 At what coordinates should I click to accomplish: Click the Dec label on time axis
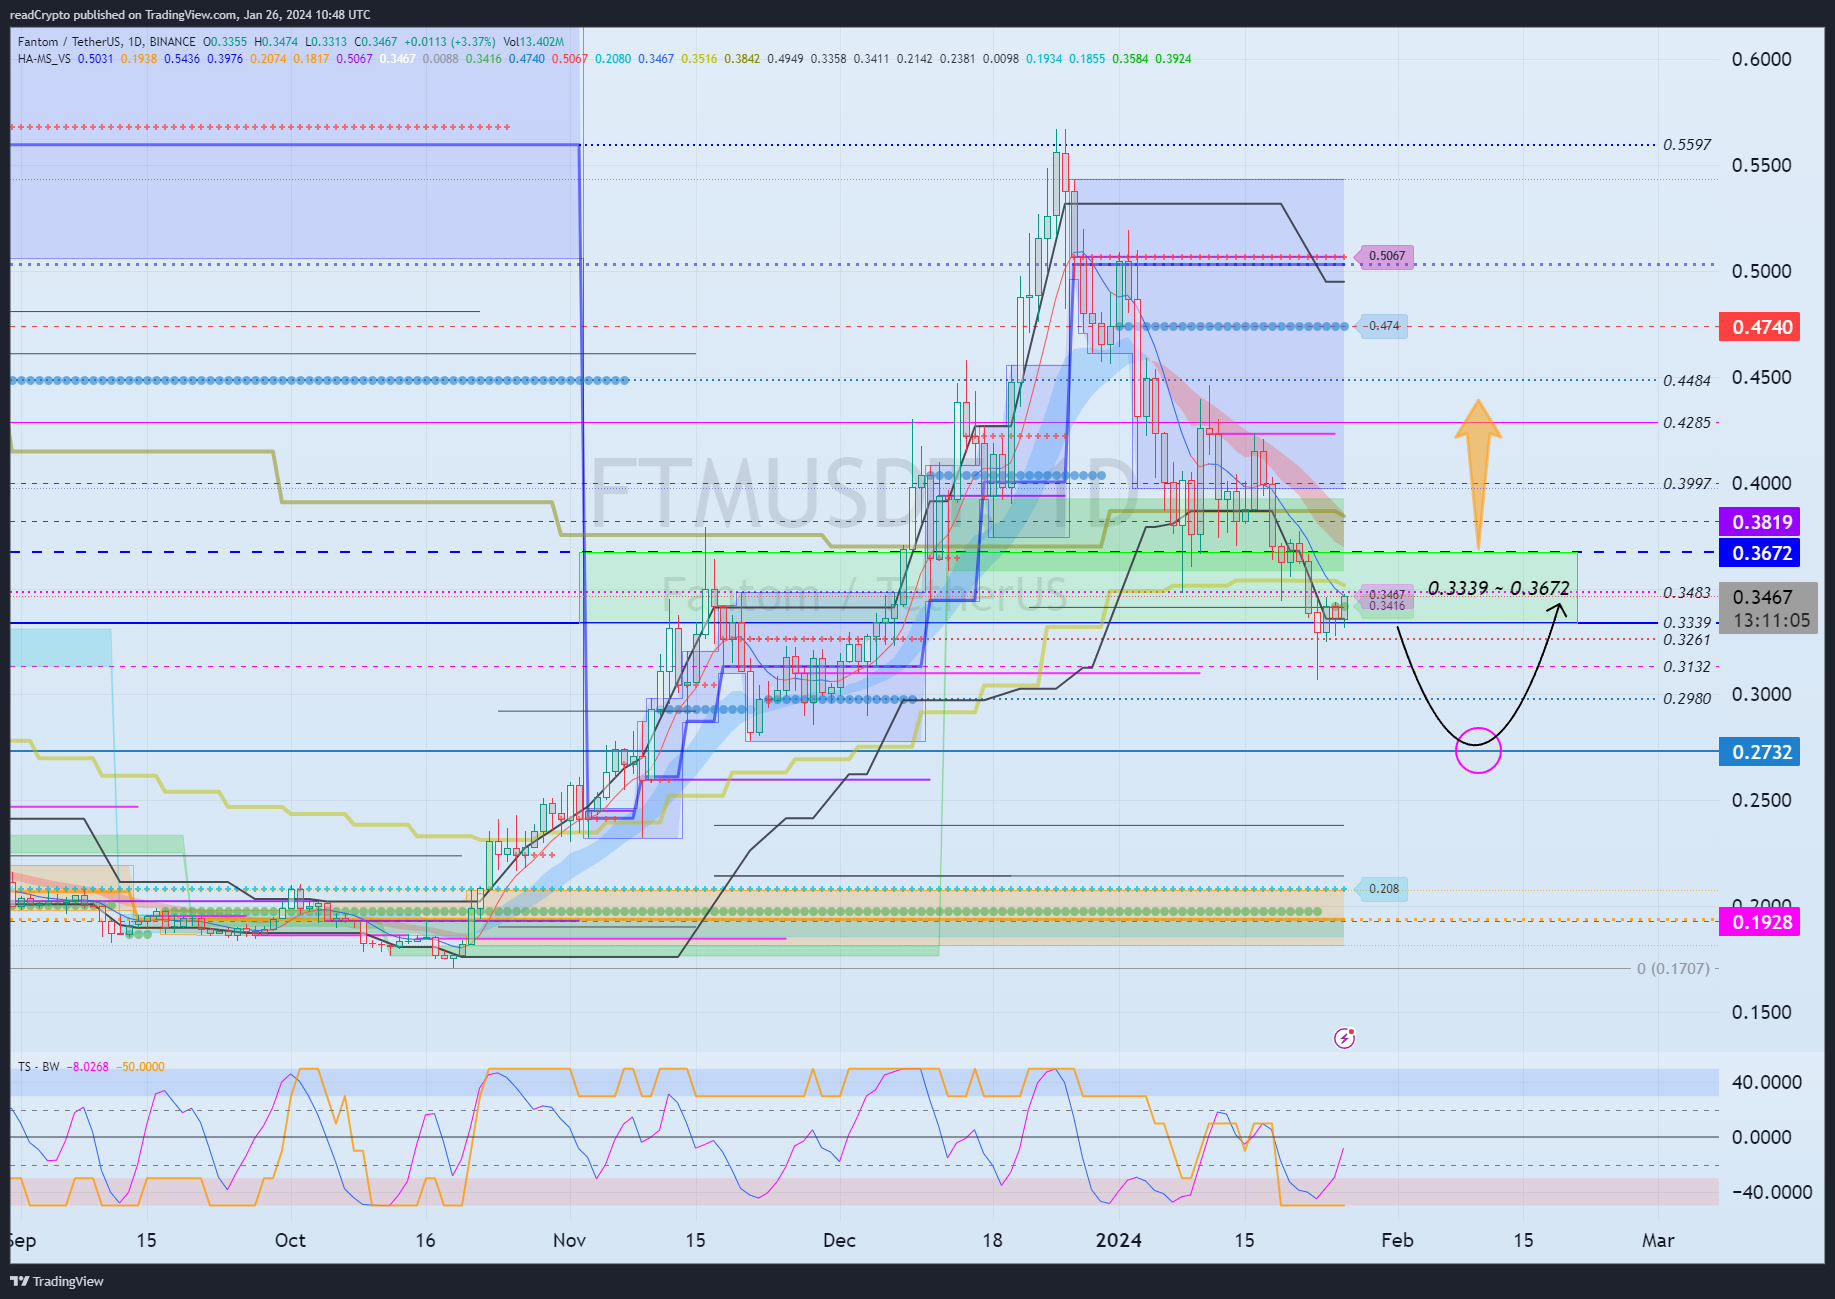(x=839, y=1240)
